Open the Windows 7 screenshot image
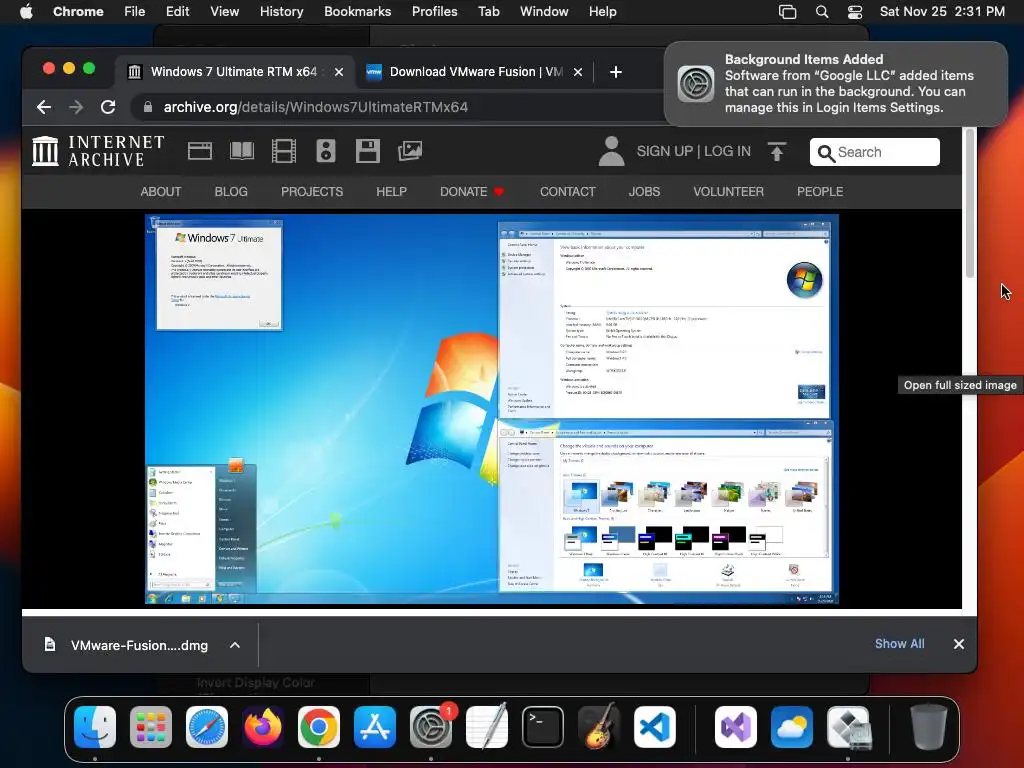Screen dimensions: 1024x768 coord(492,409)
